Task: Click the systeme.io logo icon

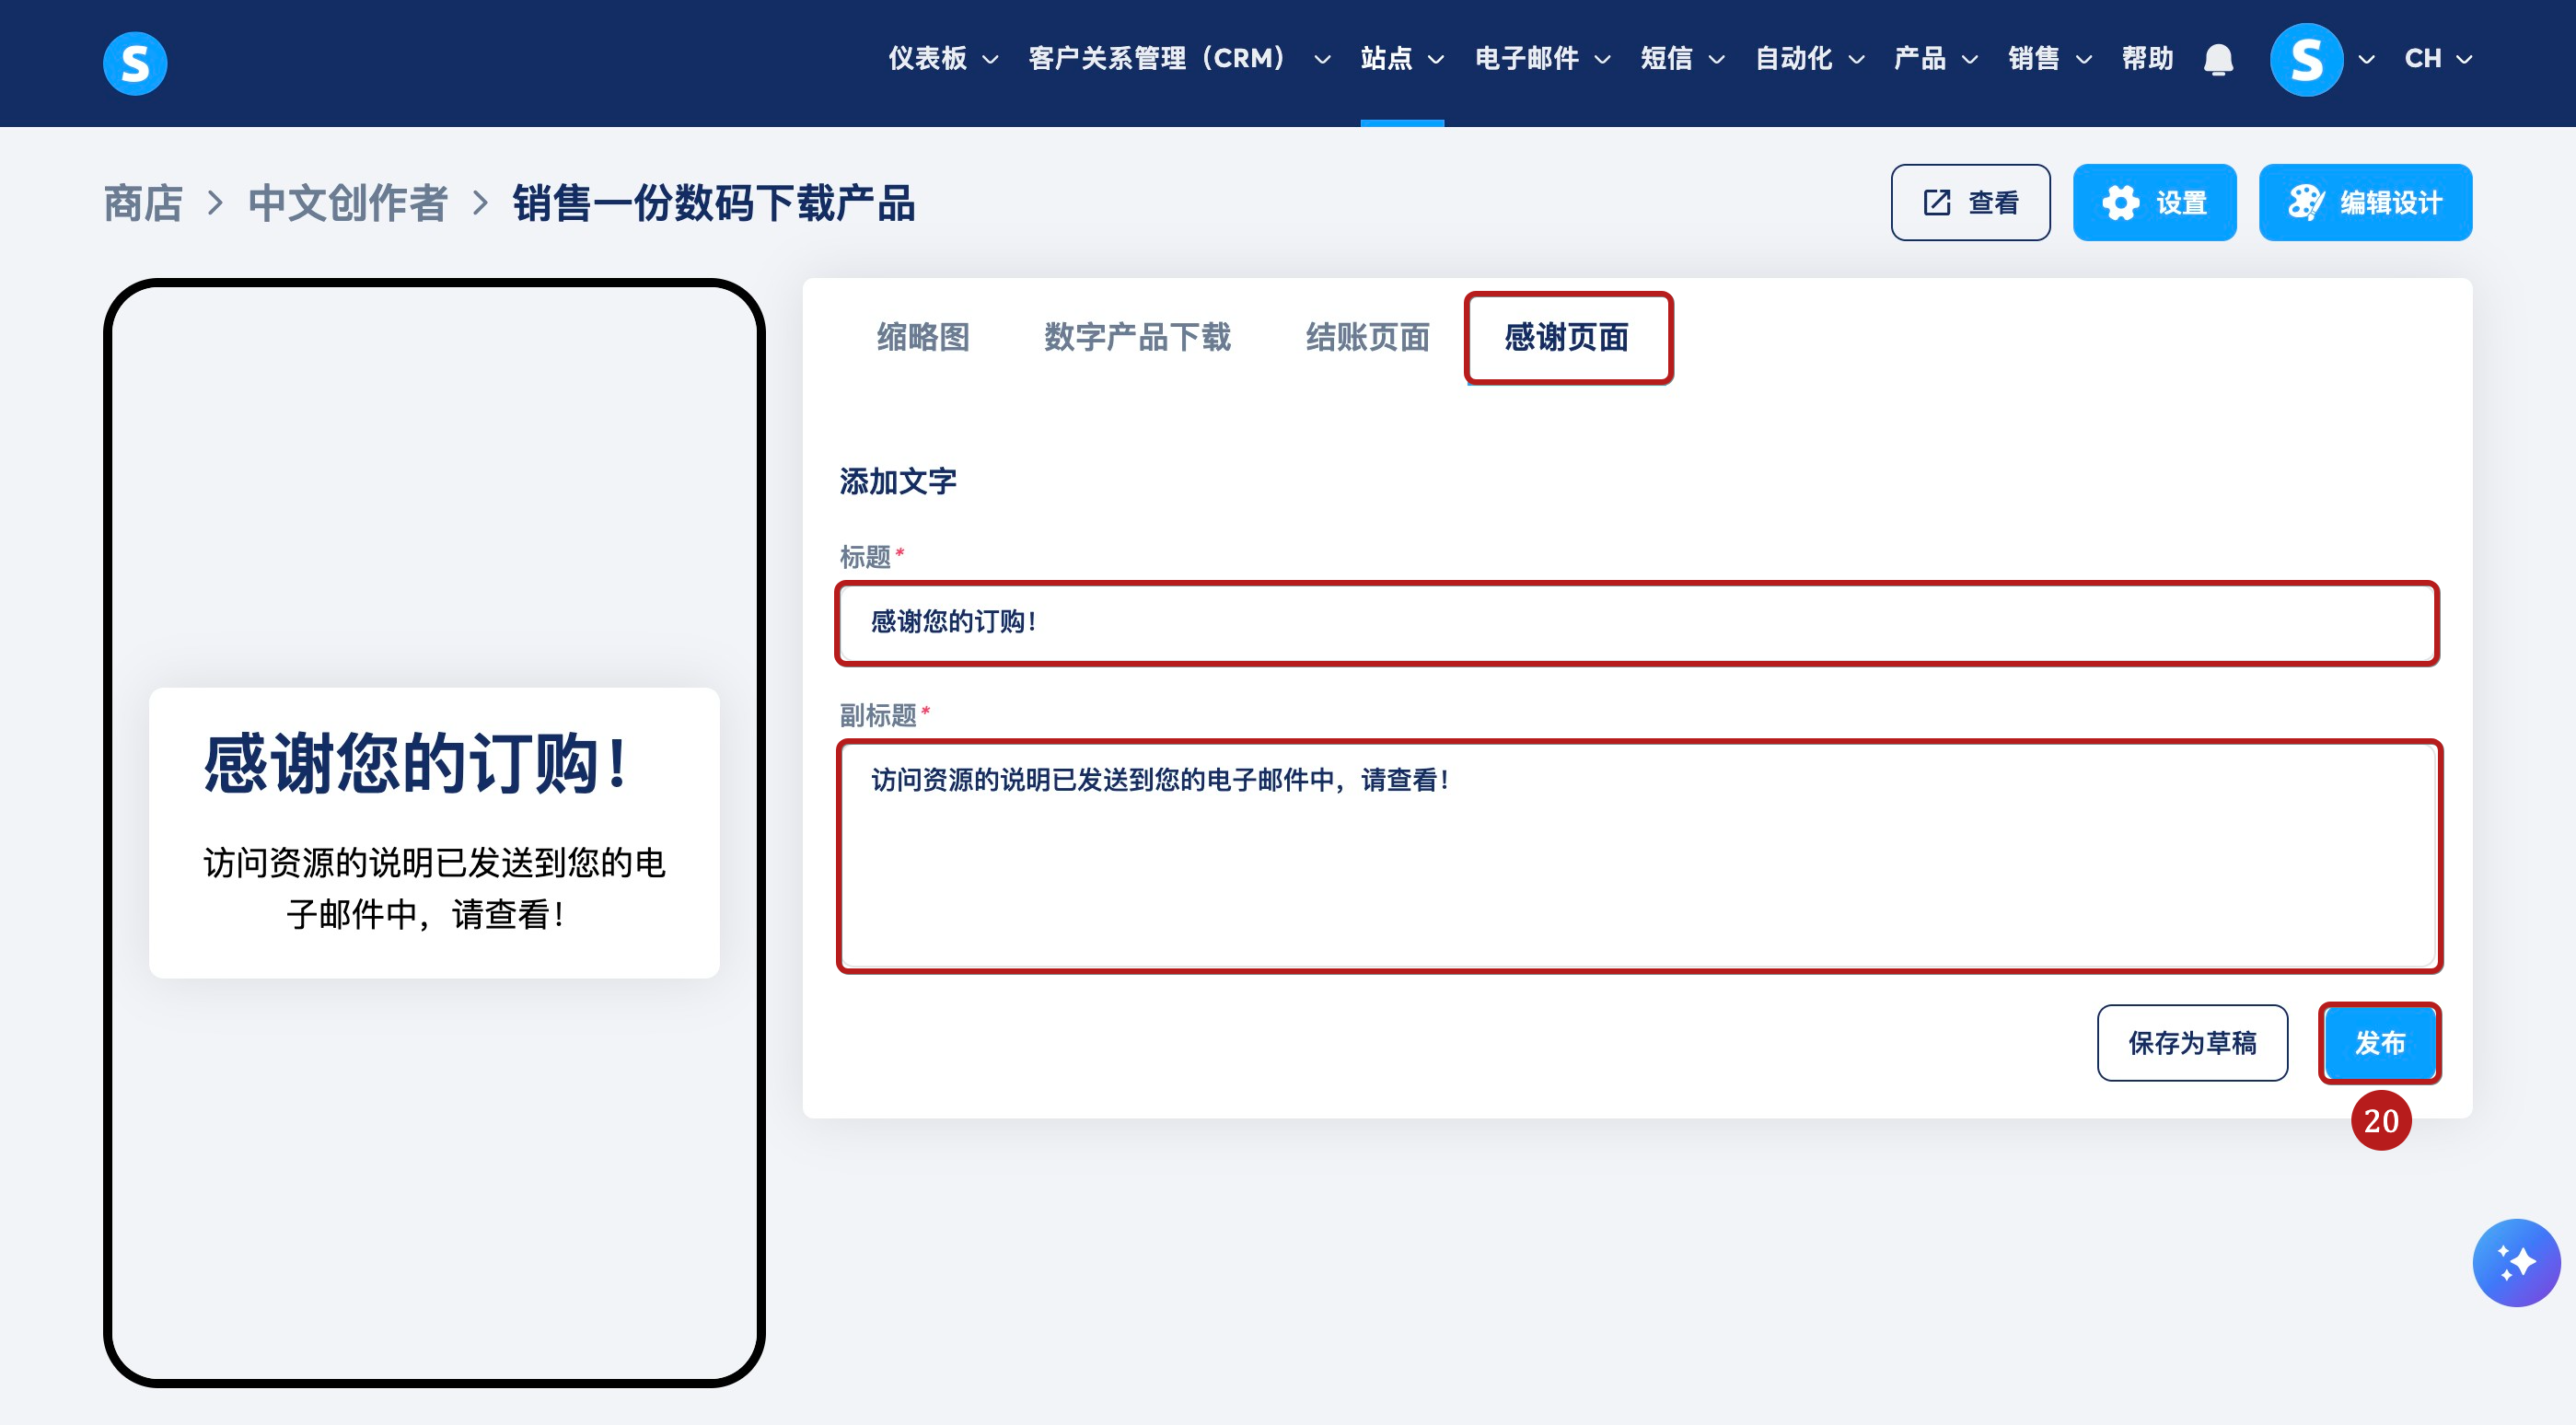Action: [x=135, y=62]
